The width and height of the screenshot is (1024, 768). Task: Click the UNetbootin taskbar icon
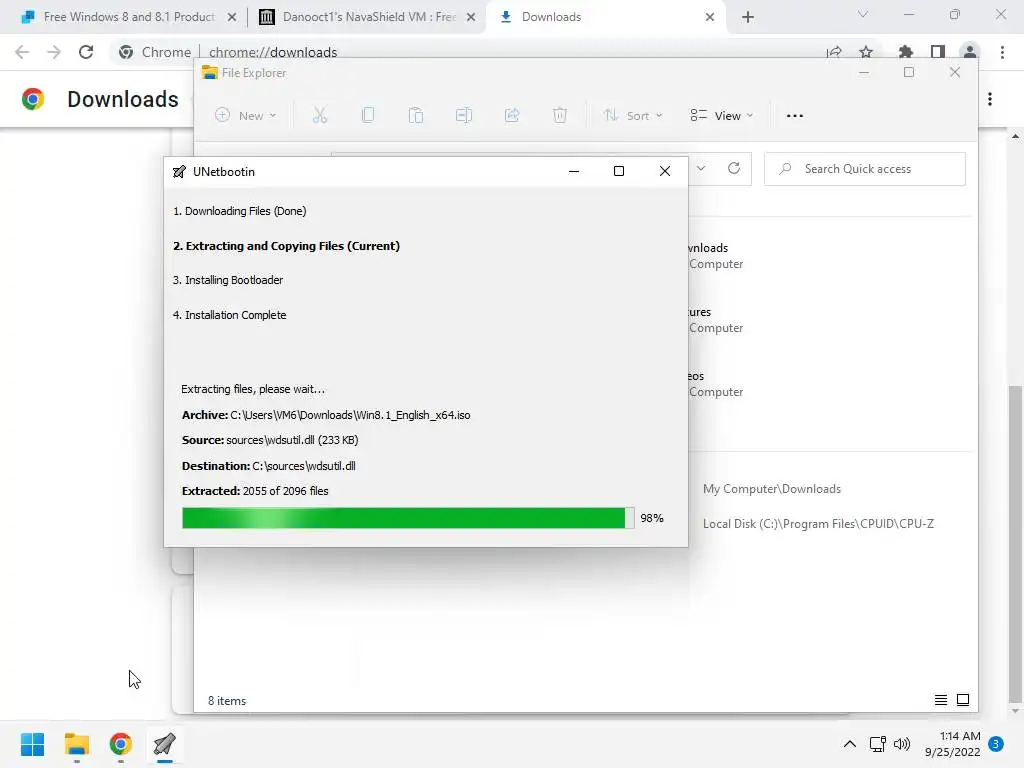click(x=165, y=744)
